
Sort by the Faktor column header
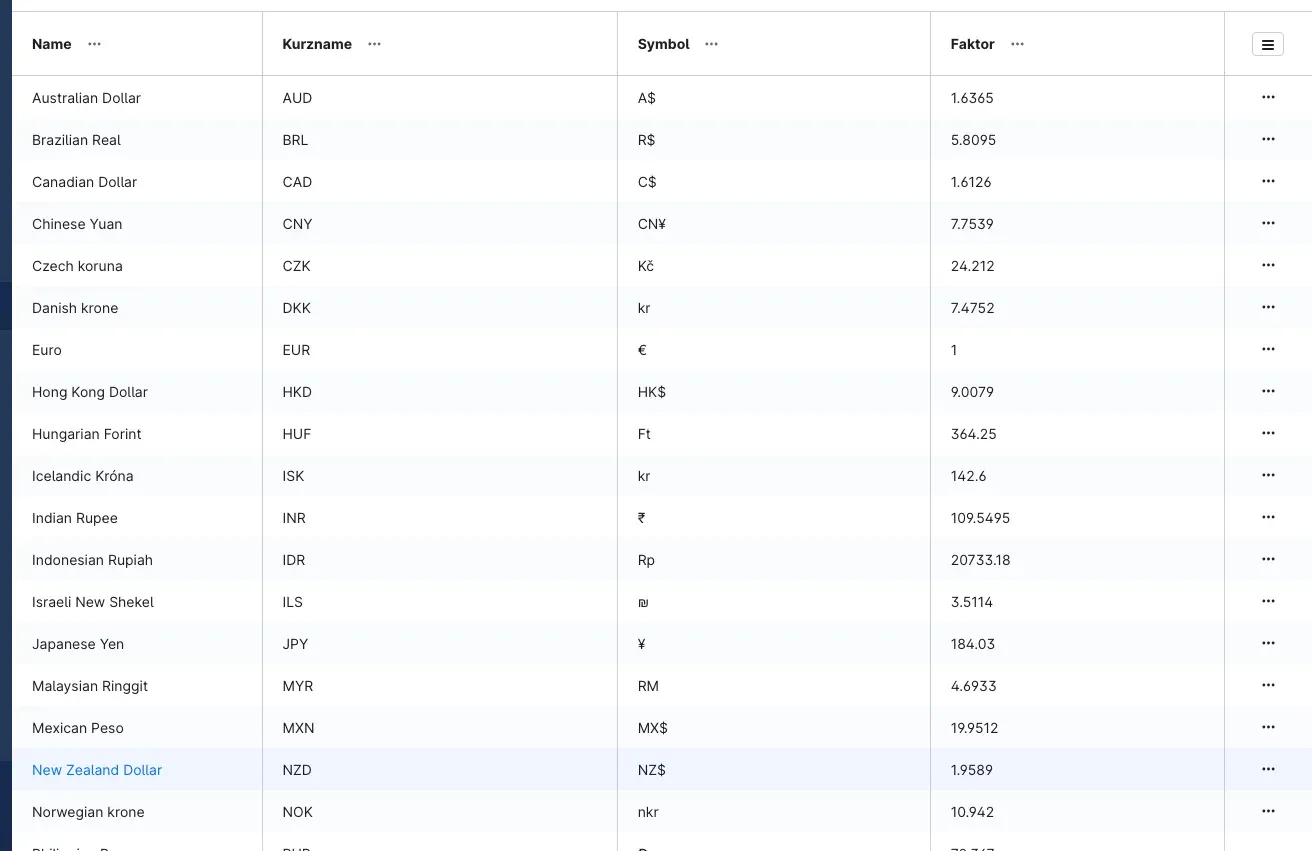click(972, 44)
